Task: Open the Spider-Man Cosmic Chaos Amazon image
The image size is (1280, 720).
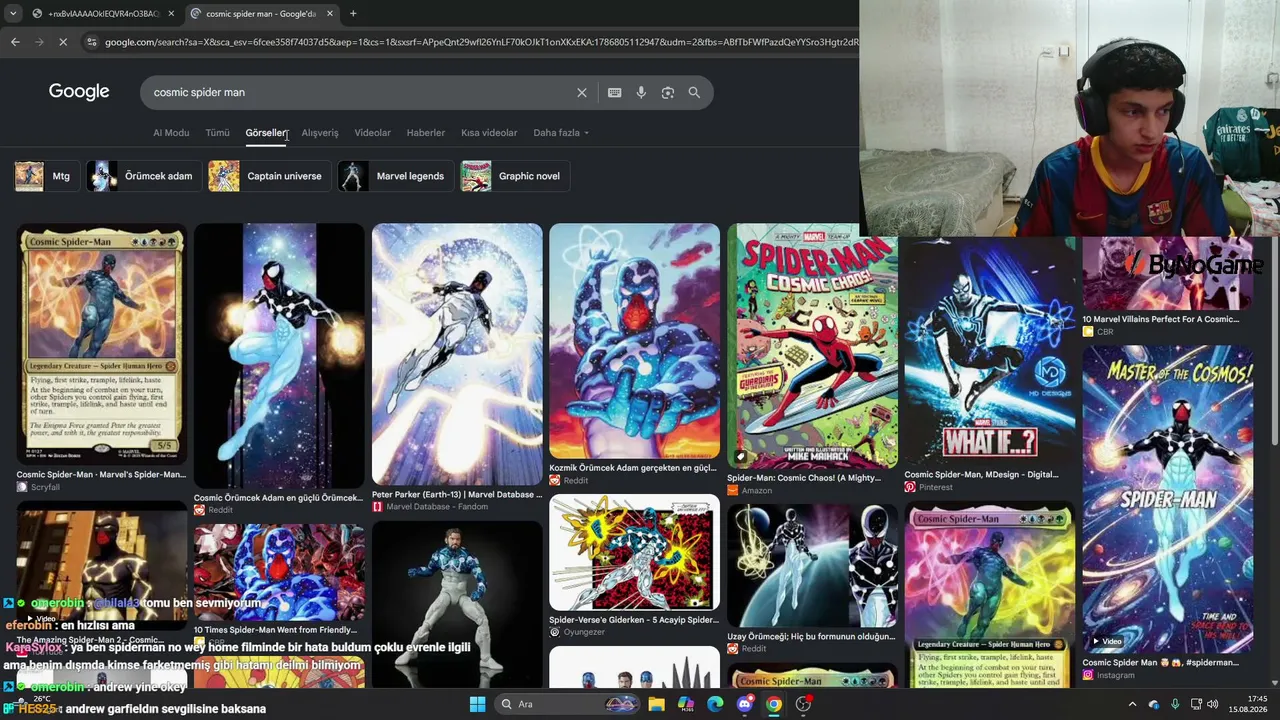Action: [812, 346]
